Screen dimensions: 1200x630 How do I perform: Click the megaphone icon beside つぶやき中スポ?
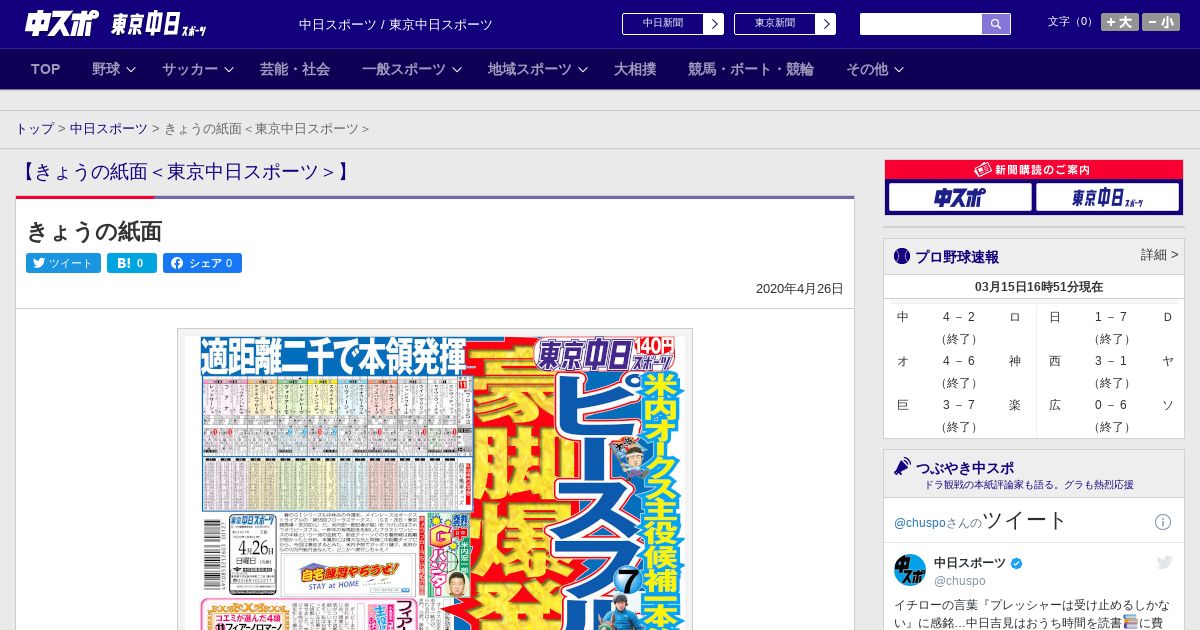[902, 466]
